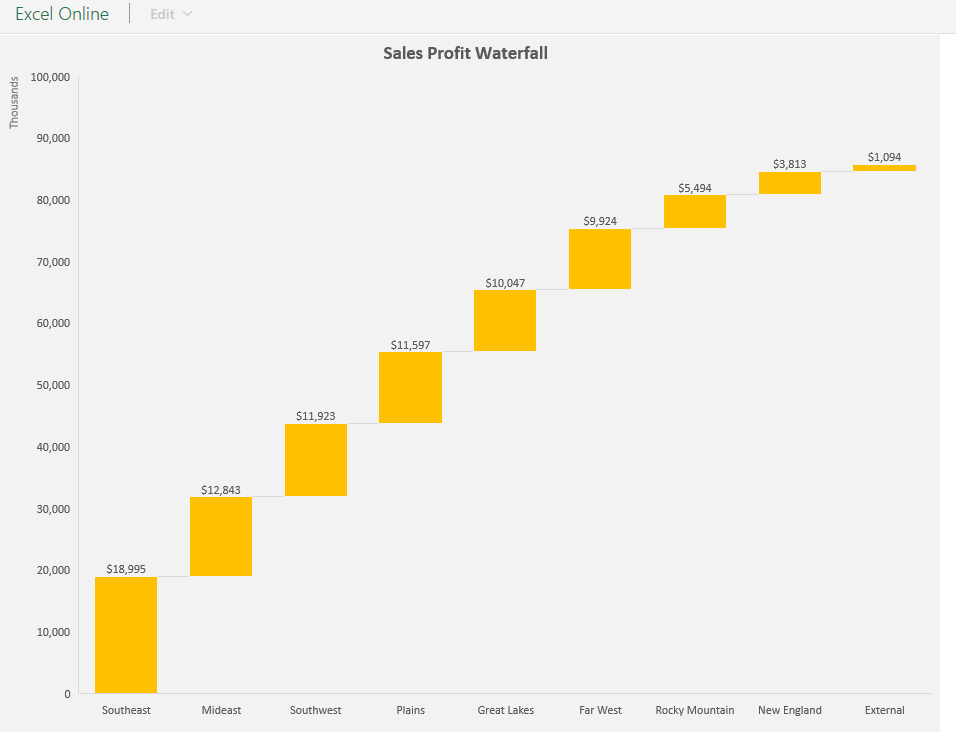The height and width of the screenshot is (742, 956).
Task: Click the Far West waterfall bar
Action: click(600, 259)
